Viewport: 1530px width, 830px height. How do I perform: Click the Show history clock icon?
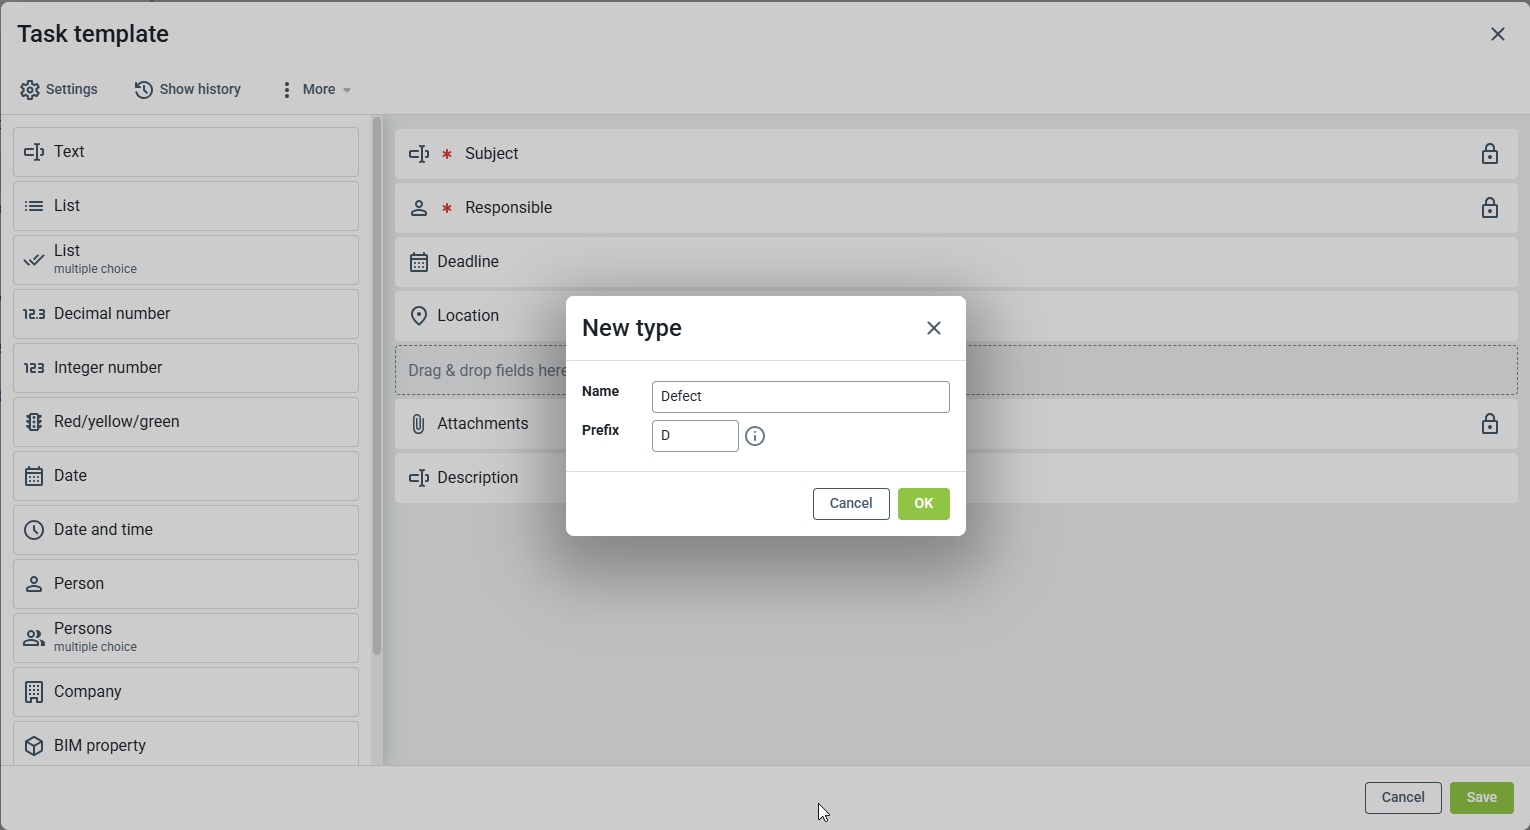point(144,90)
